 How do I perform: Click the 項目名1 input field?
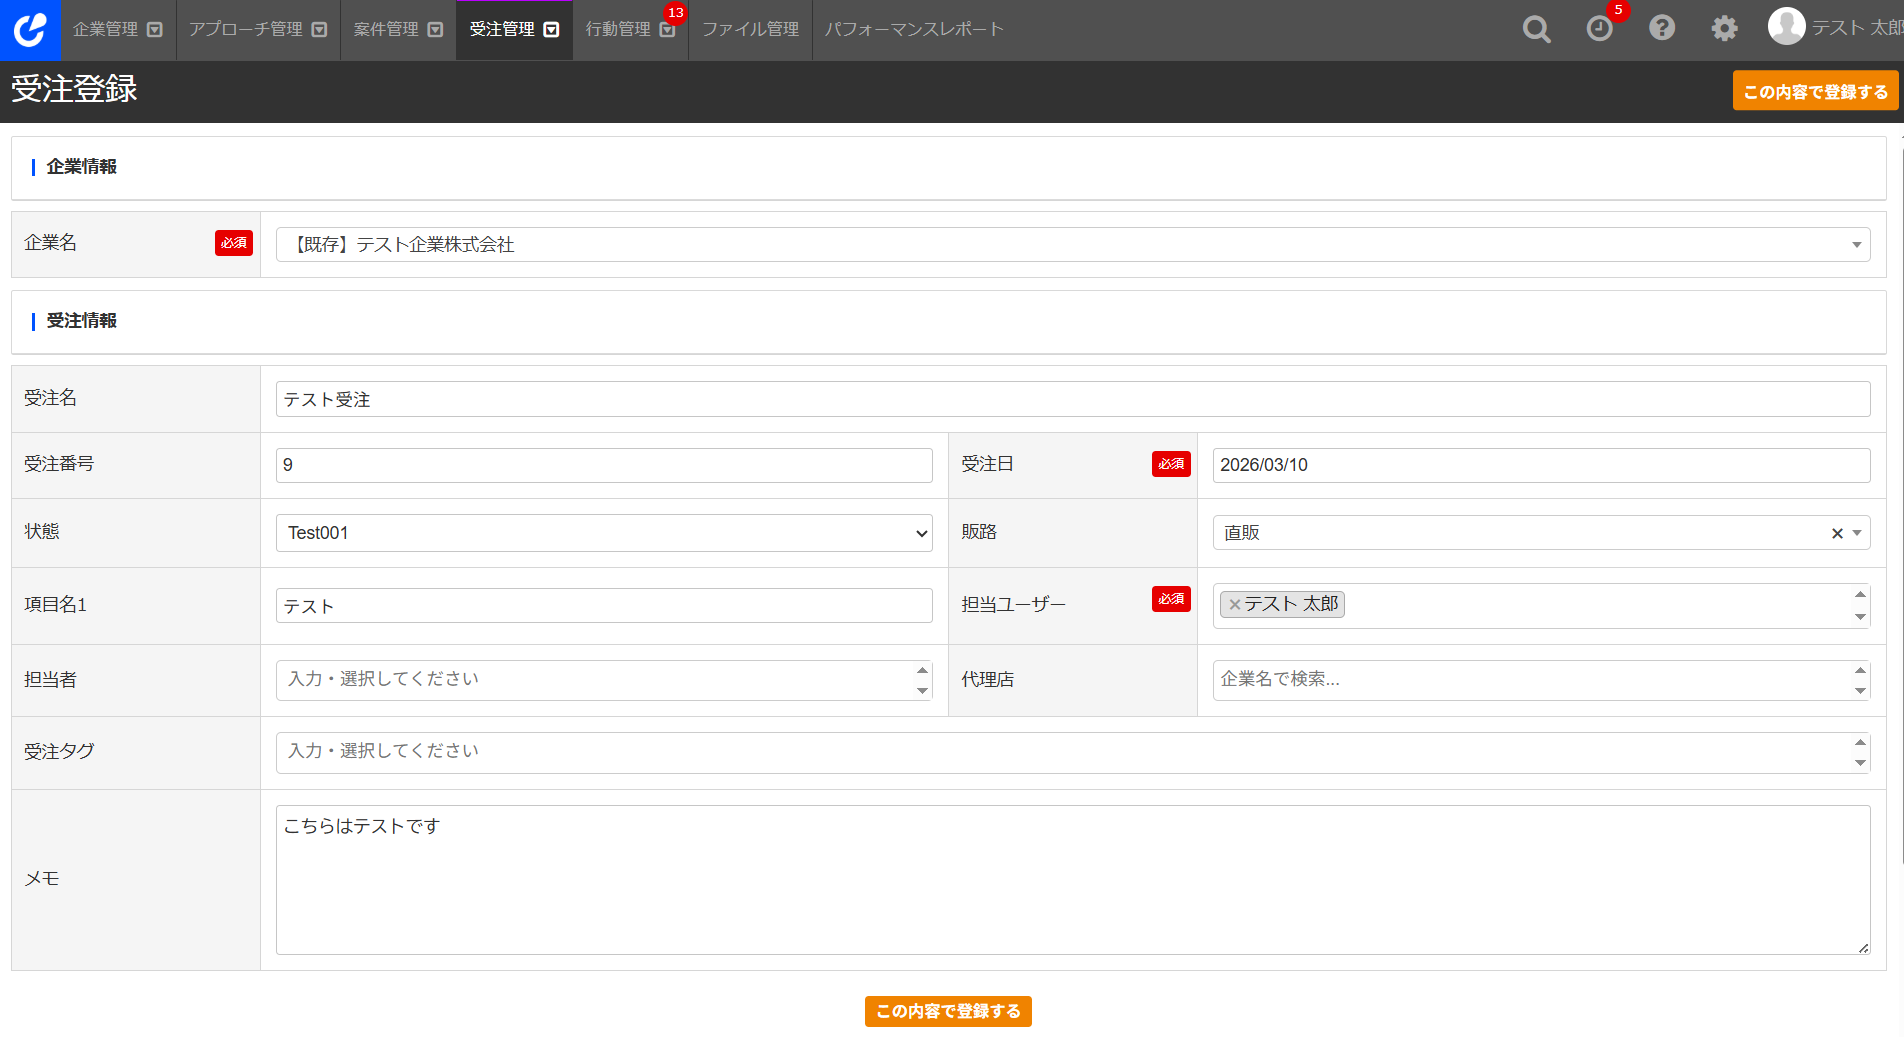click(x=604, y=606)
